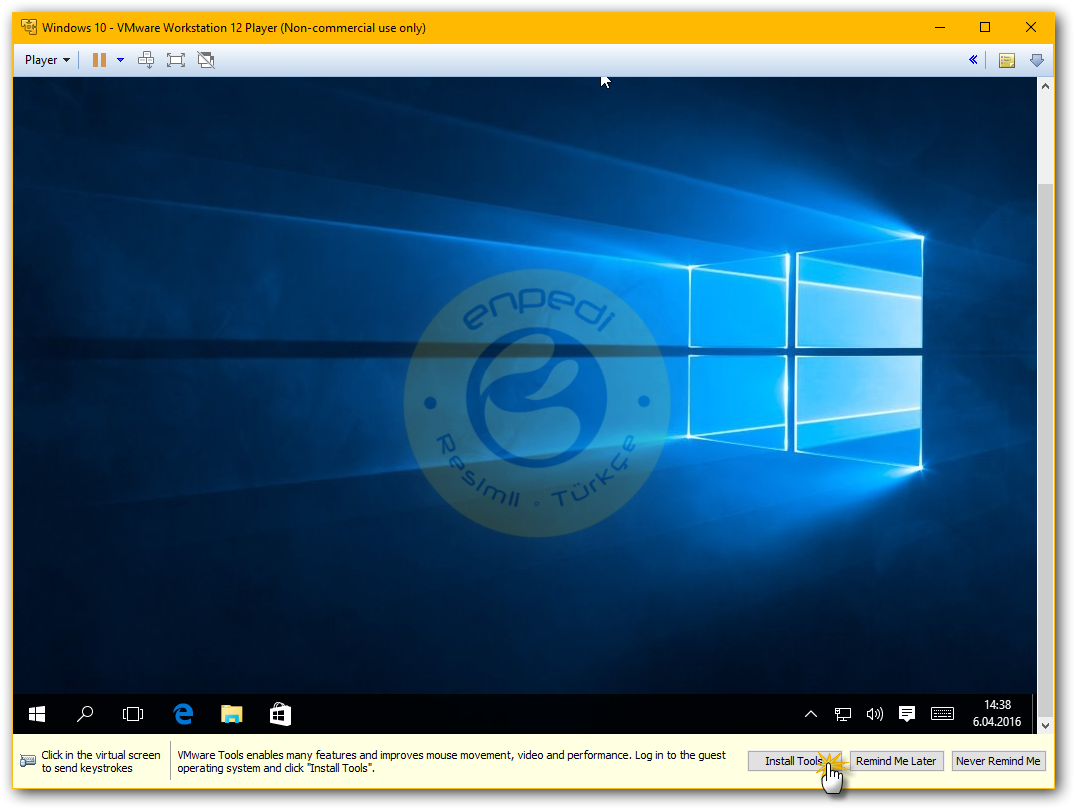This screenshot has height=809, width=1075.
Task: Click the vertical scrollbar down arrow
Action: click(x=1045, y=725)
